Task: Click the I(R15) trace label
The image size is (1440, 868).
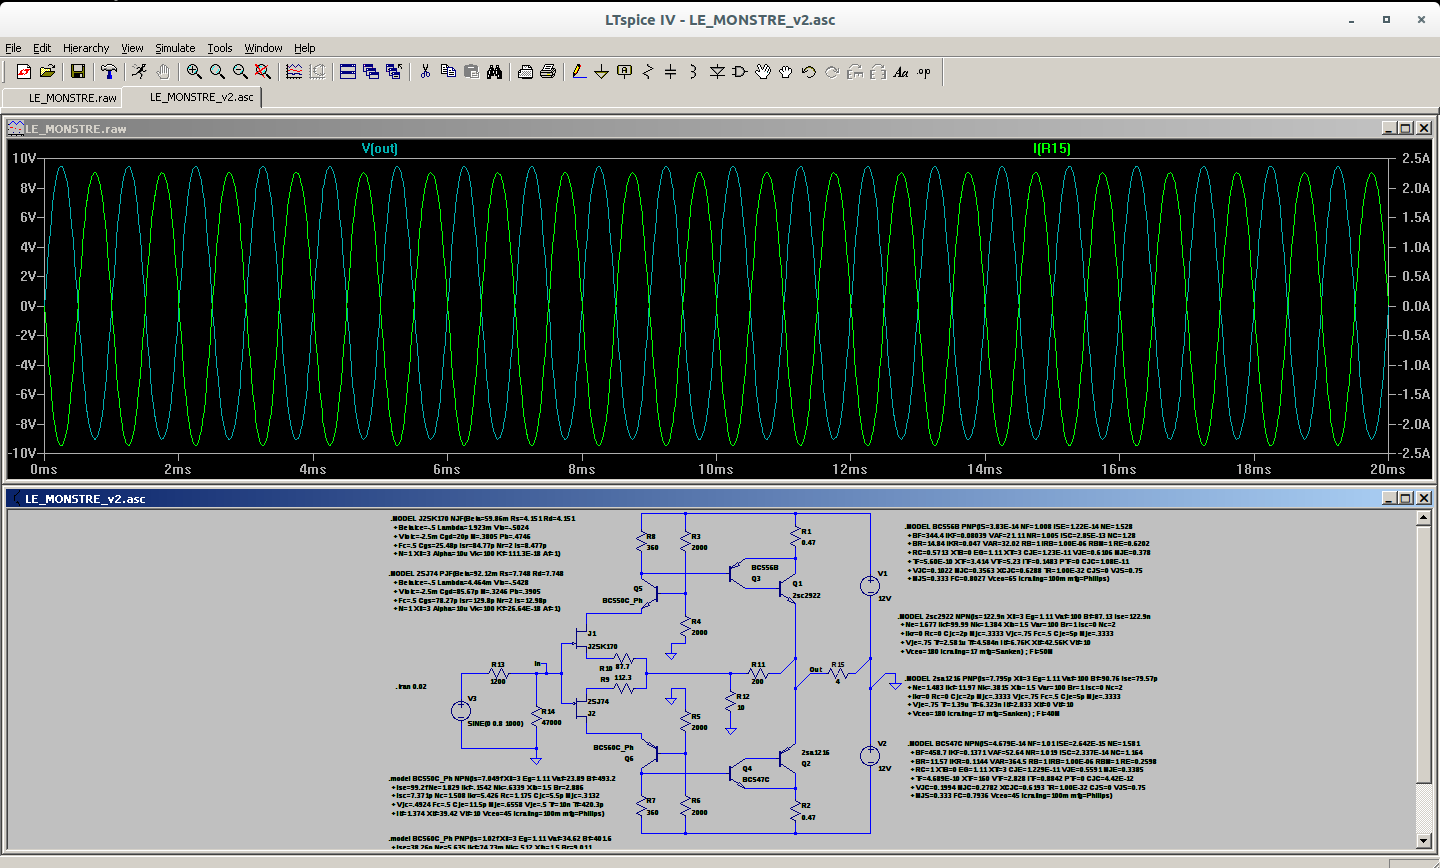Action: click(x=1052, y=148)
